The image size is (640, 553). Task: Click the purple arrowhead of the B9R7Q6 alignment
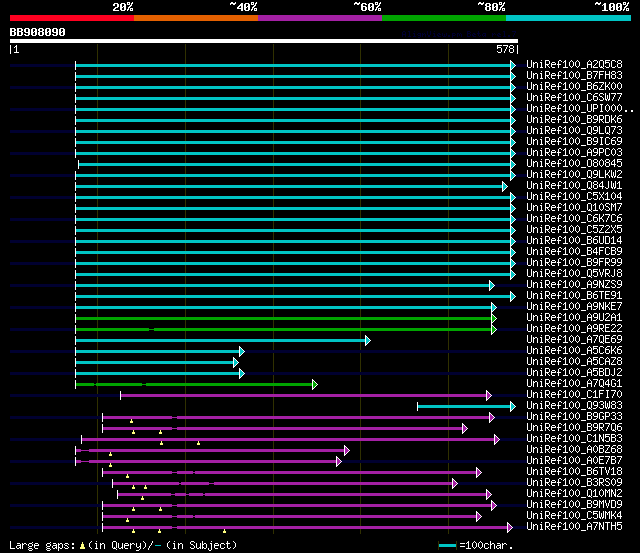[x=465, y=429]
